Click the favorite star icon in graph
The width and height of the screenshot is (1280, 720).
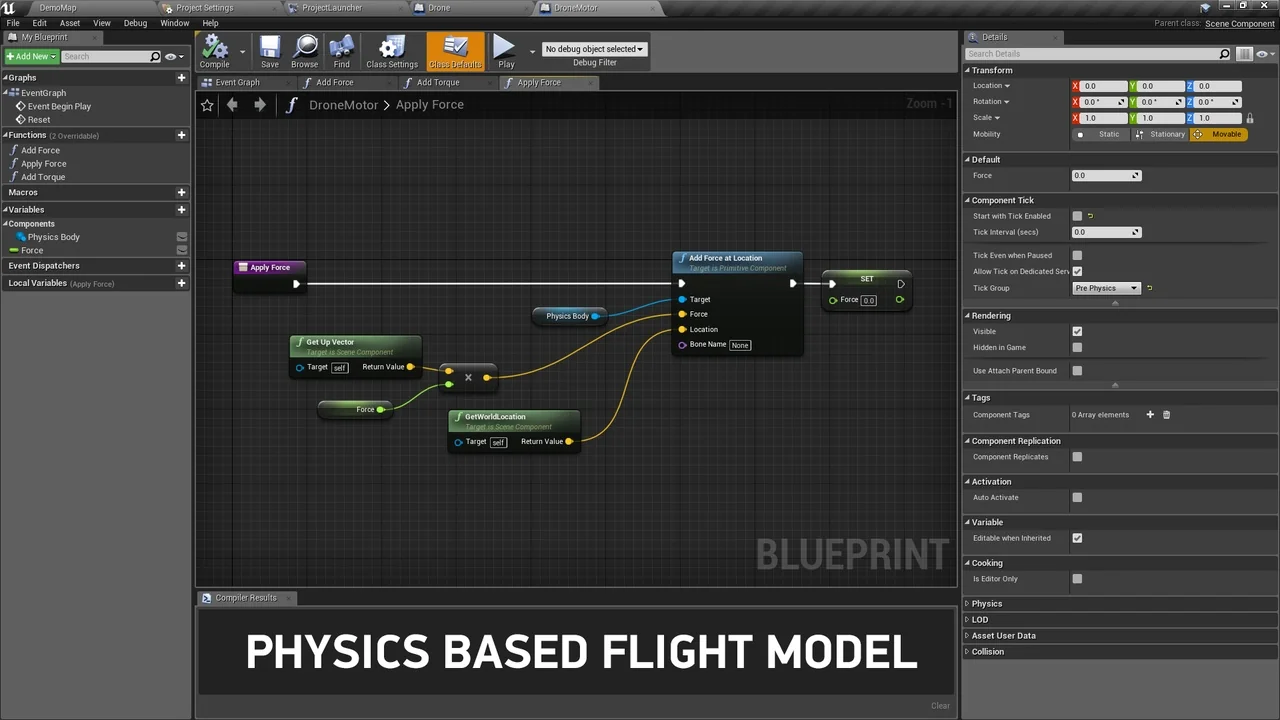[x=207, y=105]
